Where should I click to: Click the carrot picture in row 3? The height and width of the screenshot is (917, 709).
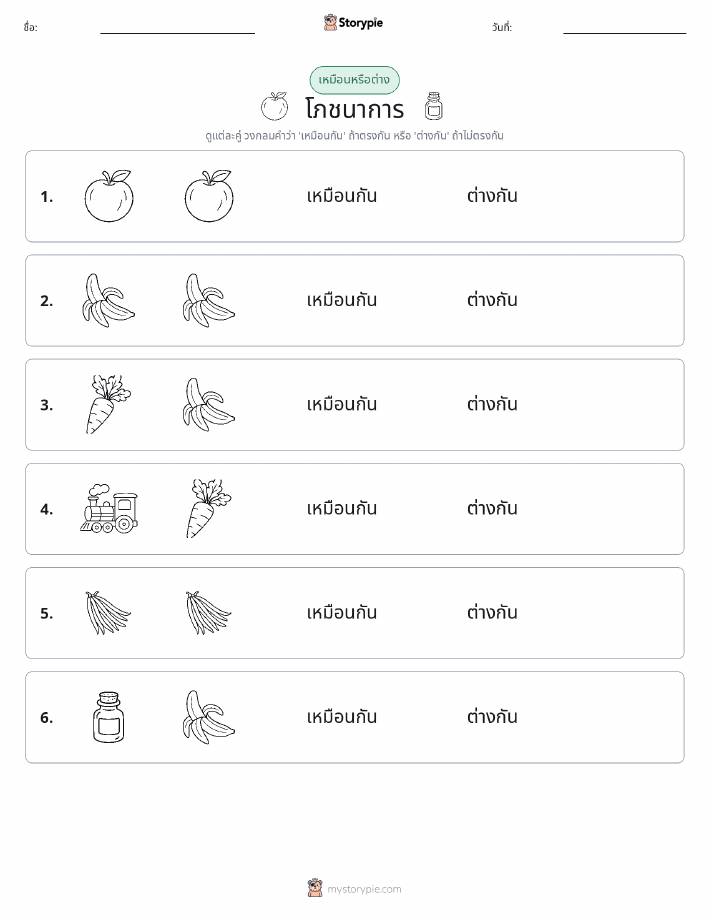pos(109,404)
